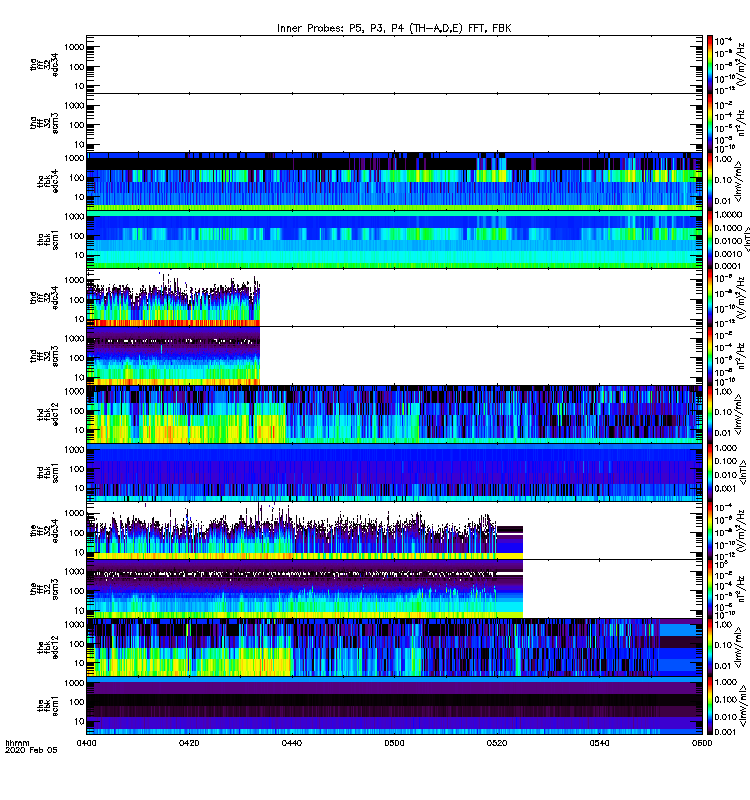Select the the fbk edc12 panel label

(x=48, y=647)
